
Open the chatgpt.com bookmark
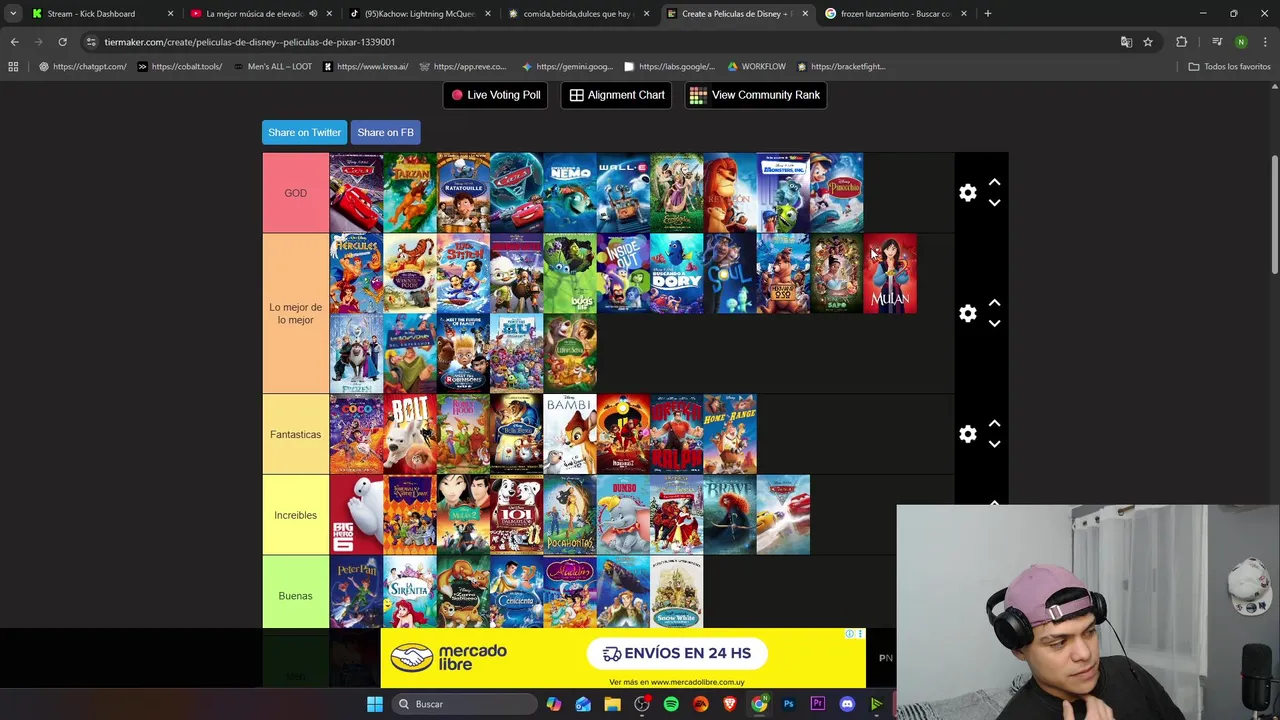point(82,67)
